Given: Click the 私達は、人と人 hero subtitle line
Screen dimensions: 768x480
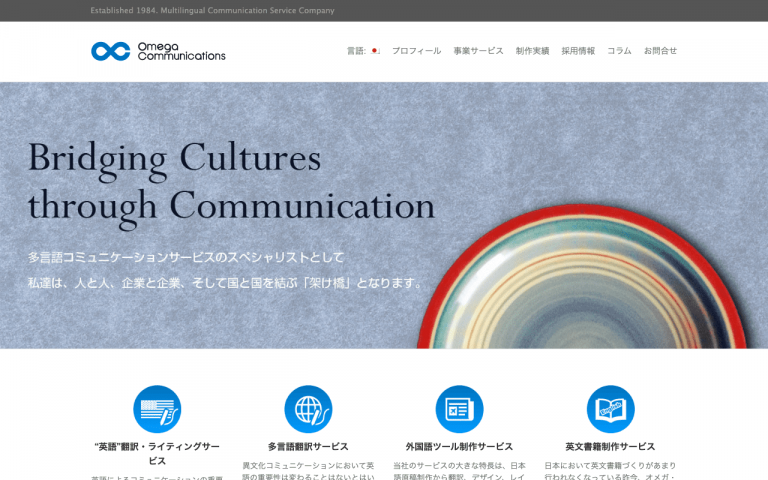Looking at the screenshot, I should 224,283.
